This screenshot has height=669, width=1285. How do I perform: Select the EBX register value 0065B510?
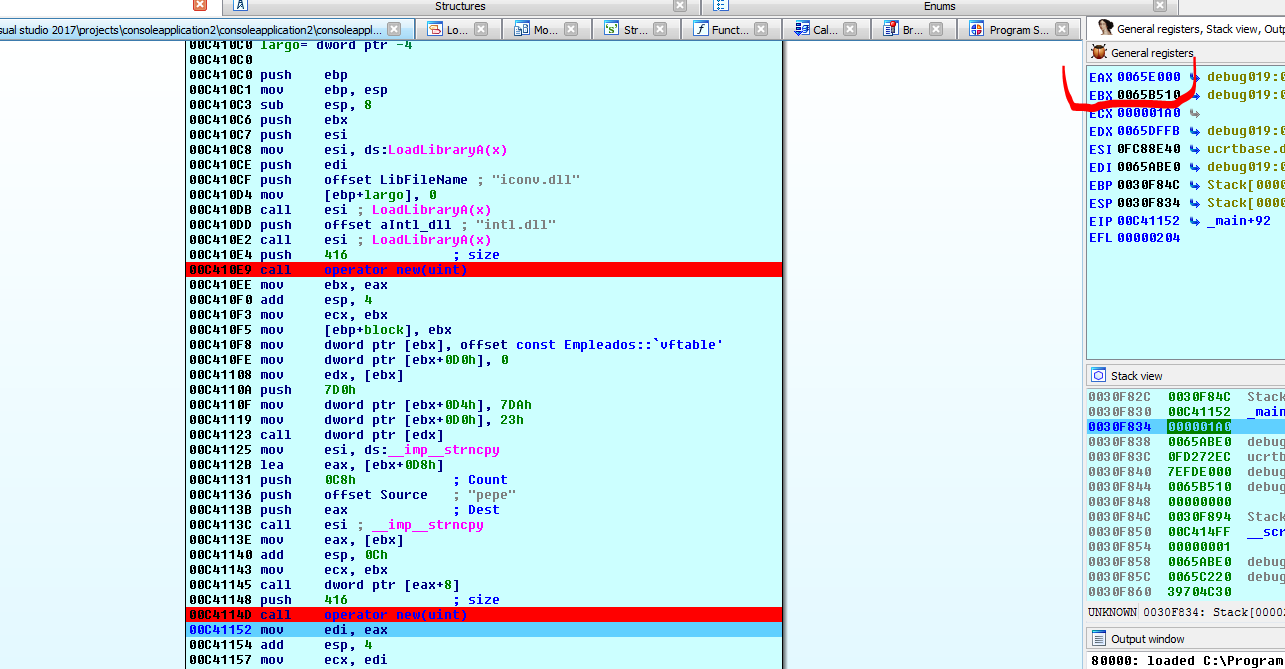1148,96
